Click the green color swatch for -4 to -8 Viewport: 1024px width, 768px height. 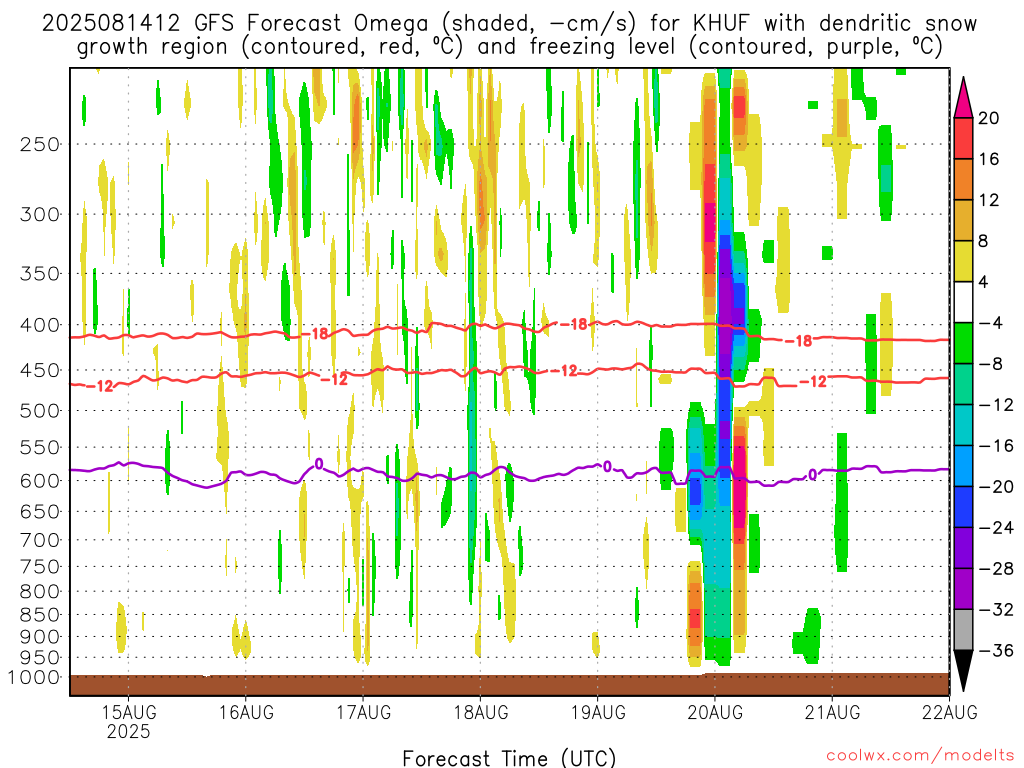tap(963, 343)
